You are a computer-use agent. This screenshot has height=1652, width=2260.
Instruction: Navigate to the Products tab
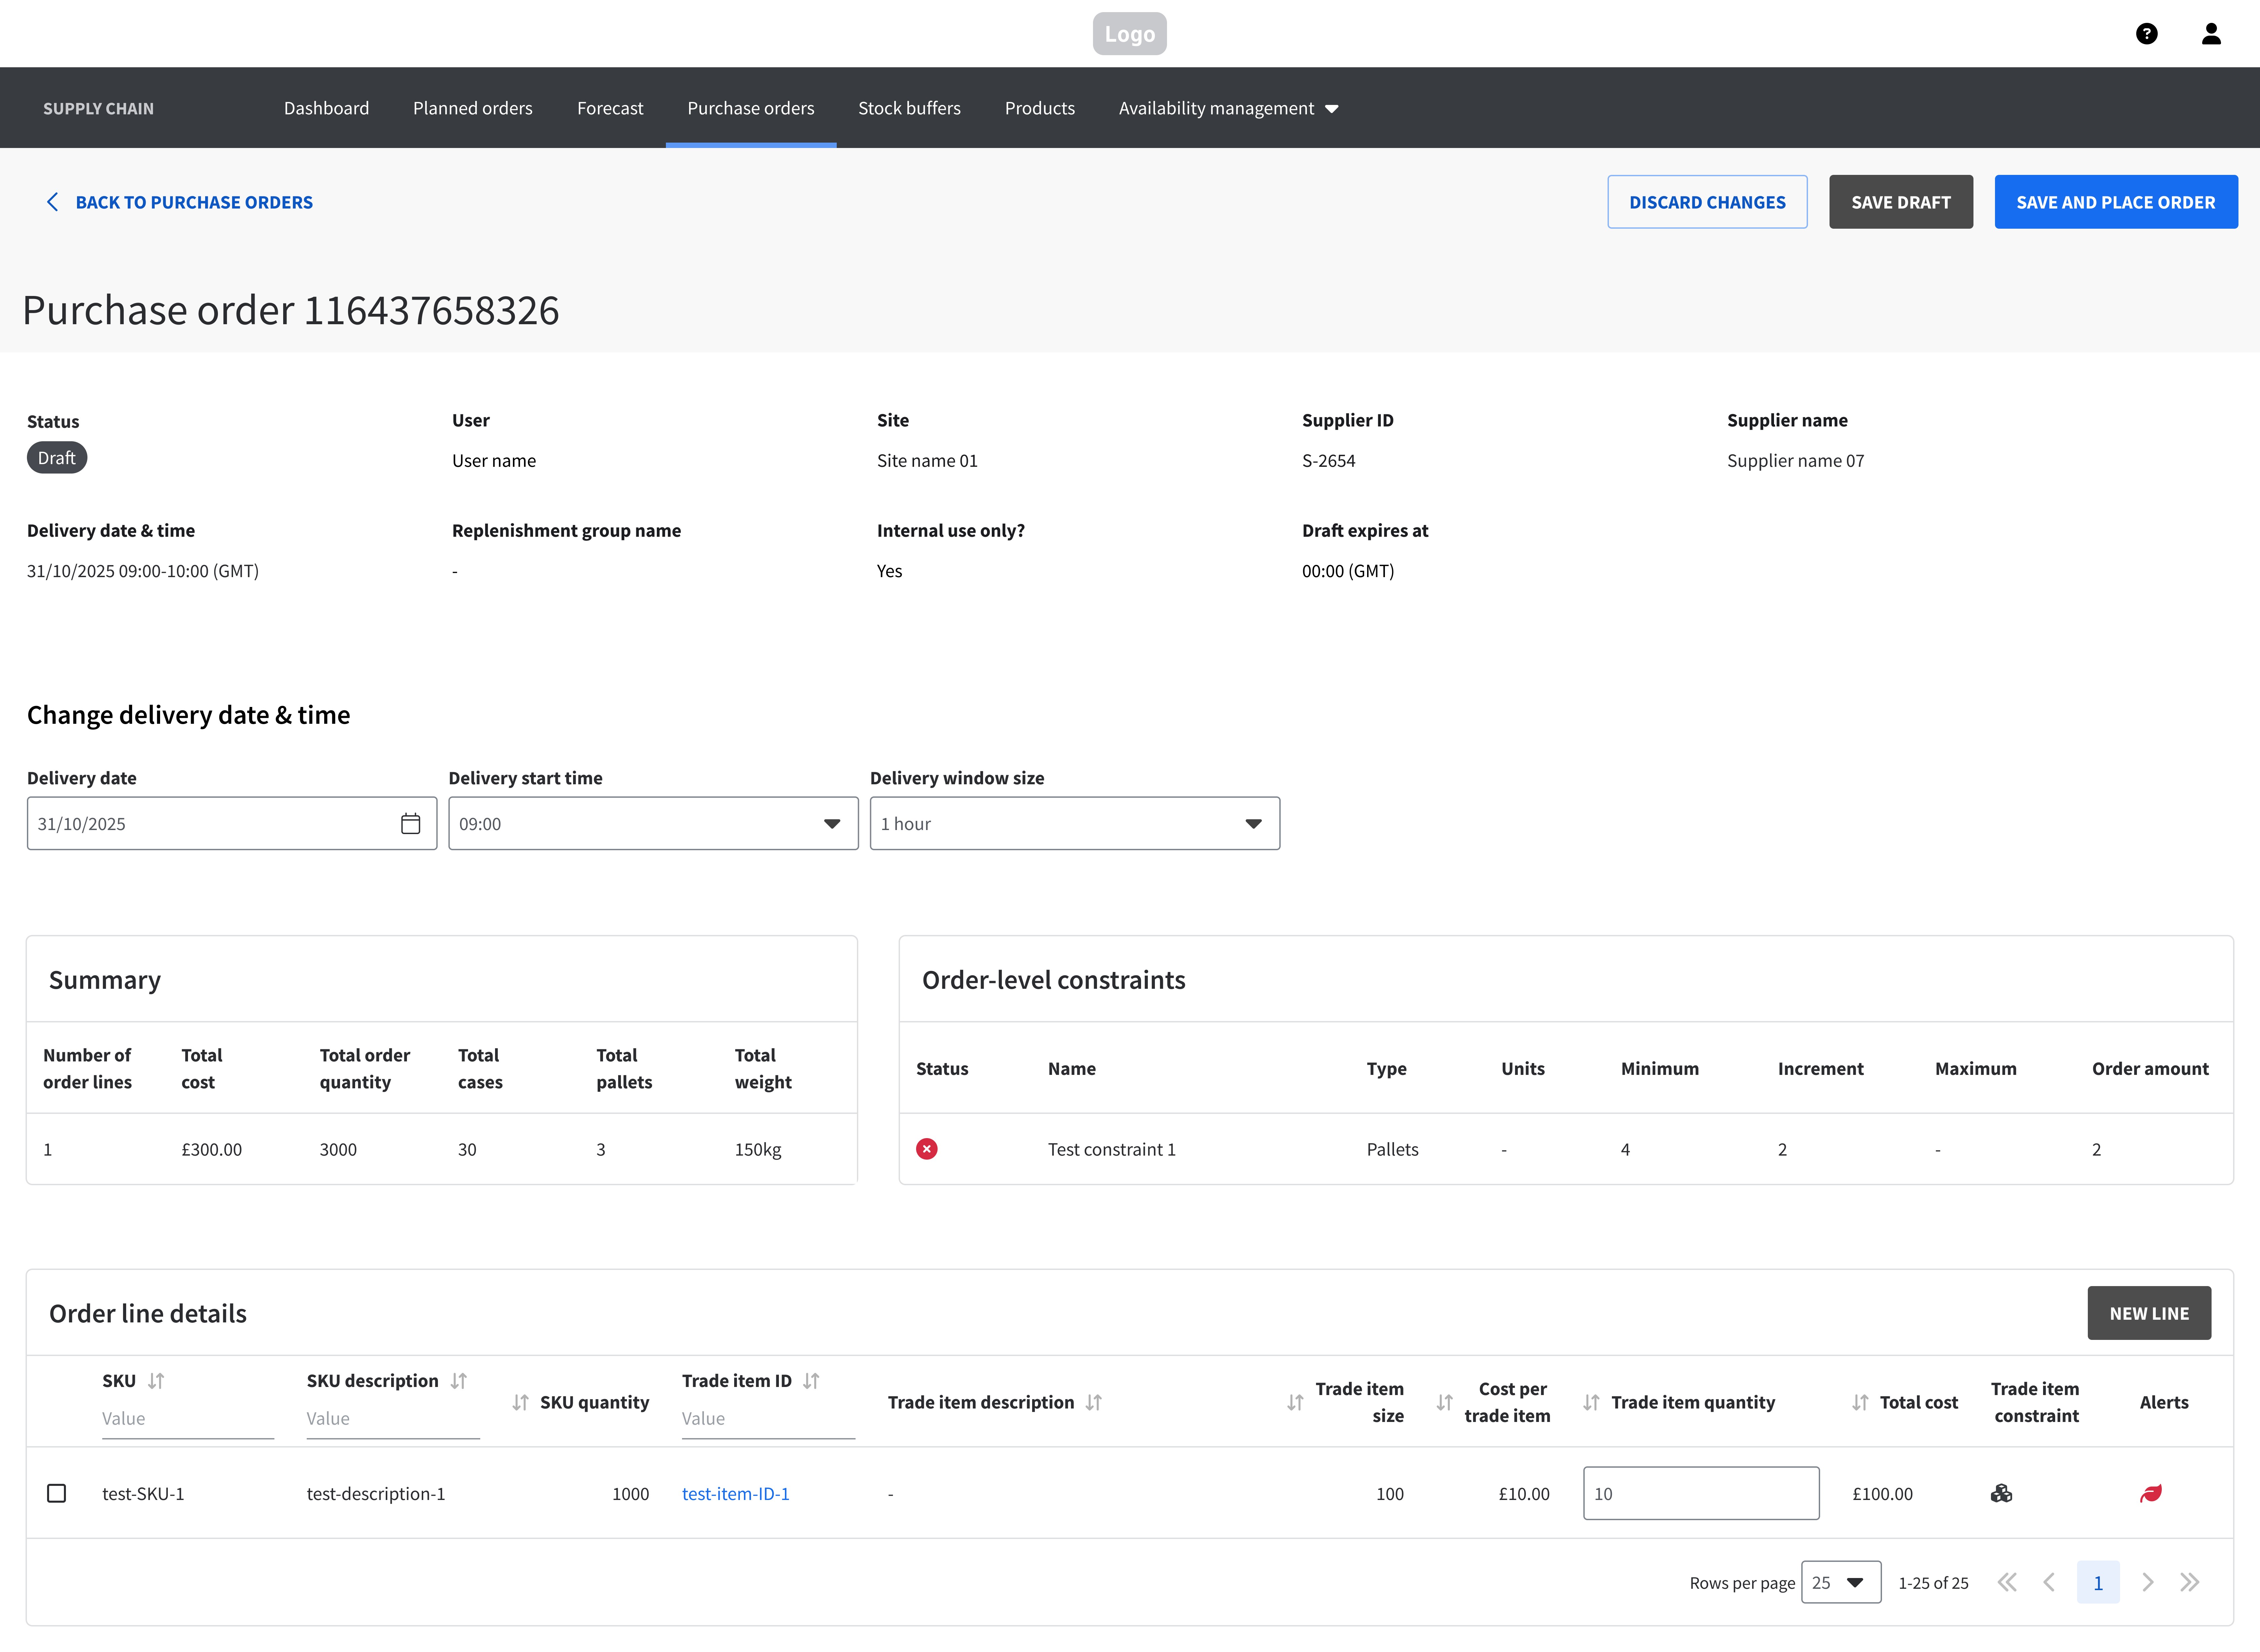point(1040,108)
